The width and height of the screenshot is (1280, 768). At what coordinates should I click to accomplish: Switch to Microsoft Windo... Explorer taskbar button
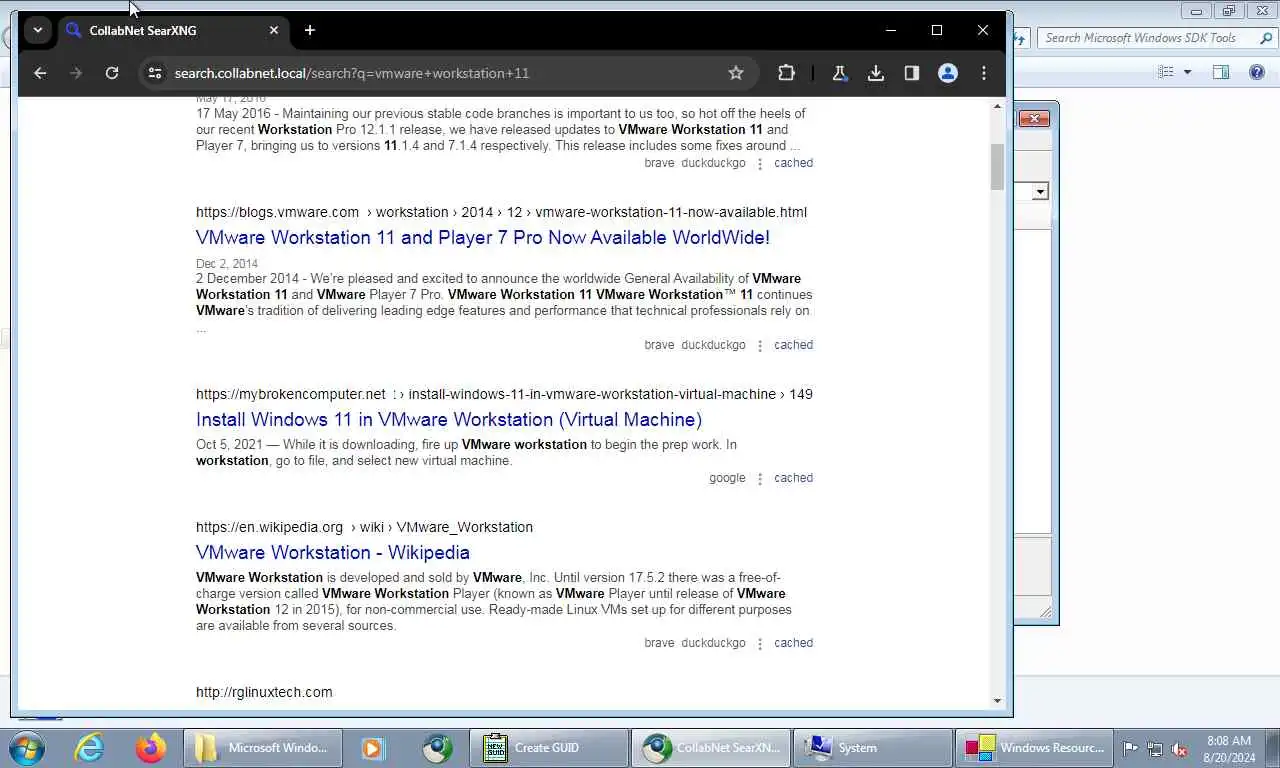point(263,748)
